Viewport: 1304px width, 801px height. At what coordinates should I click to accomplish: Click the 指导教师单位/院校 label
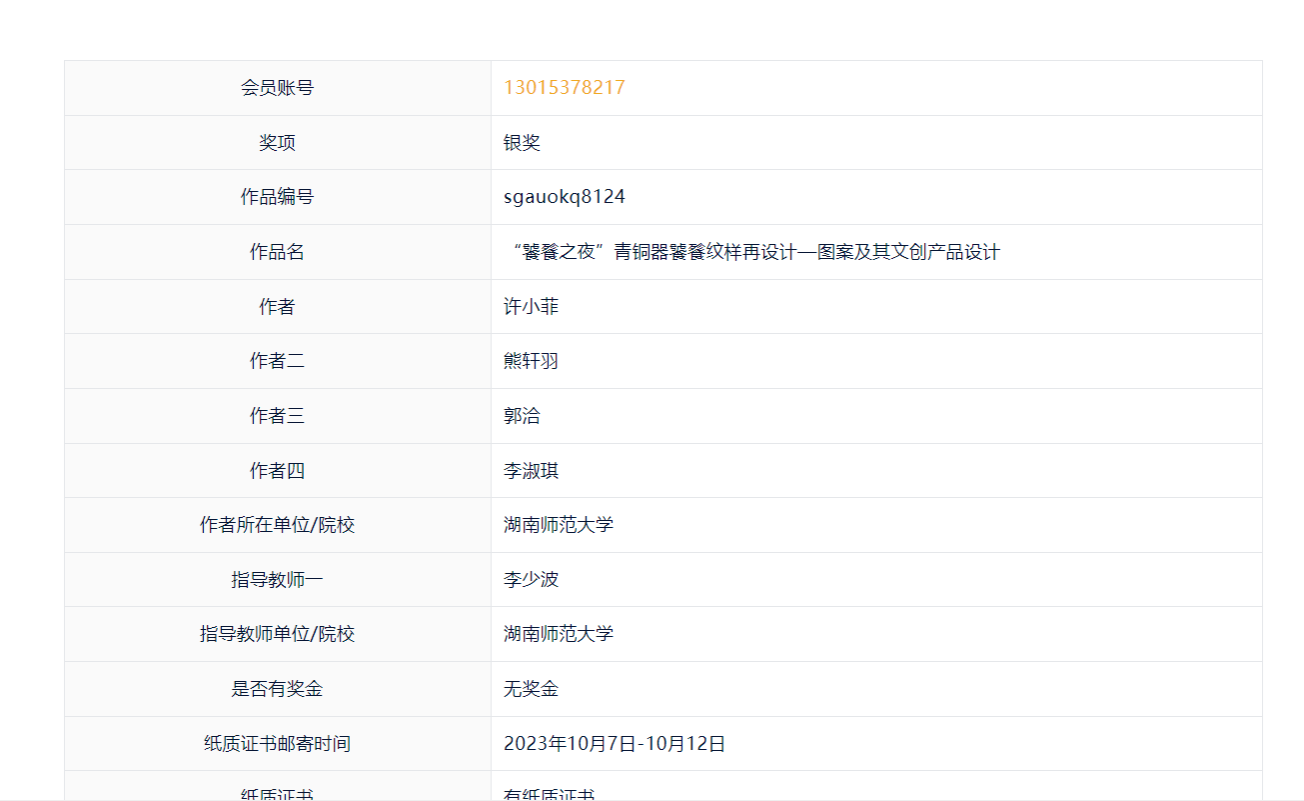(x=277, y=634)
